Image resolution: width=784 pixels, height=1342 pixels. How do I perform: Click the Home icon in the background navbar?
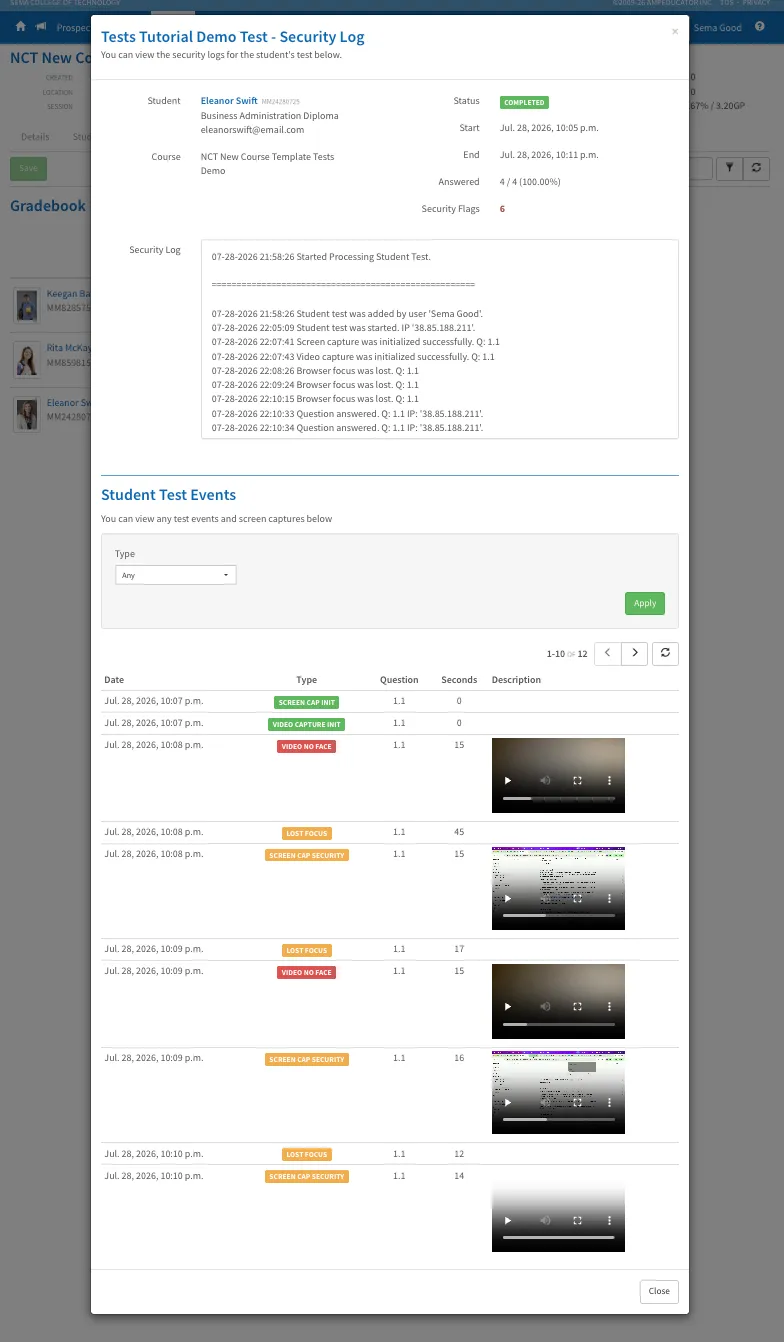click(x=21, y=27)
